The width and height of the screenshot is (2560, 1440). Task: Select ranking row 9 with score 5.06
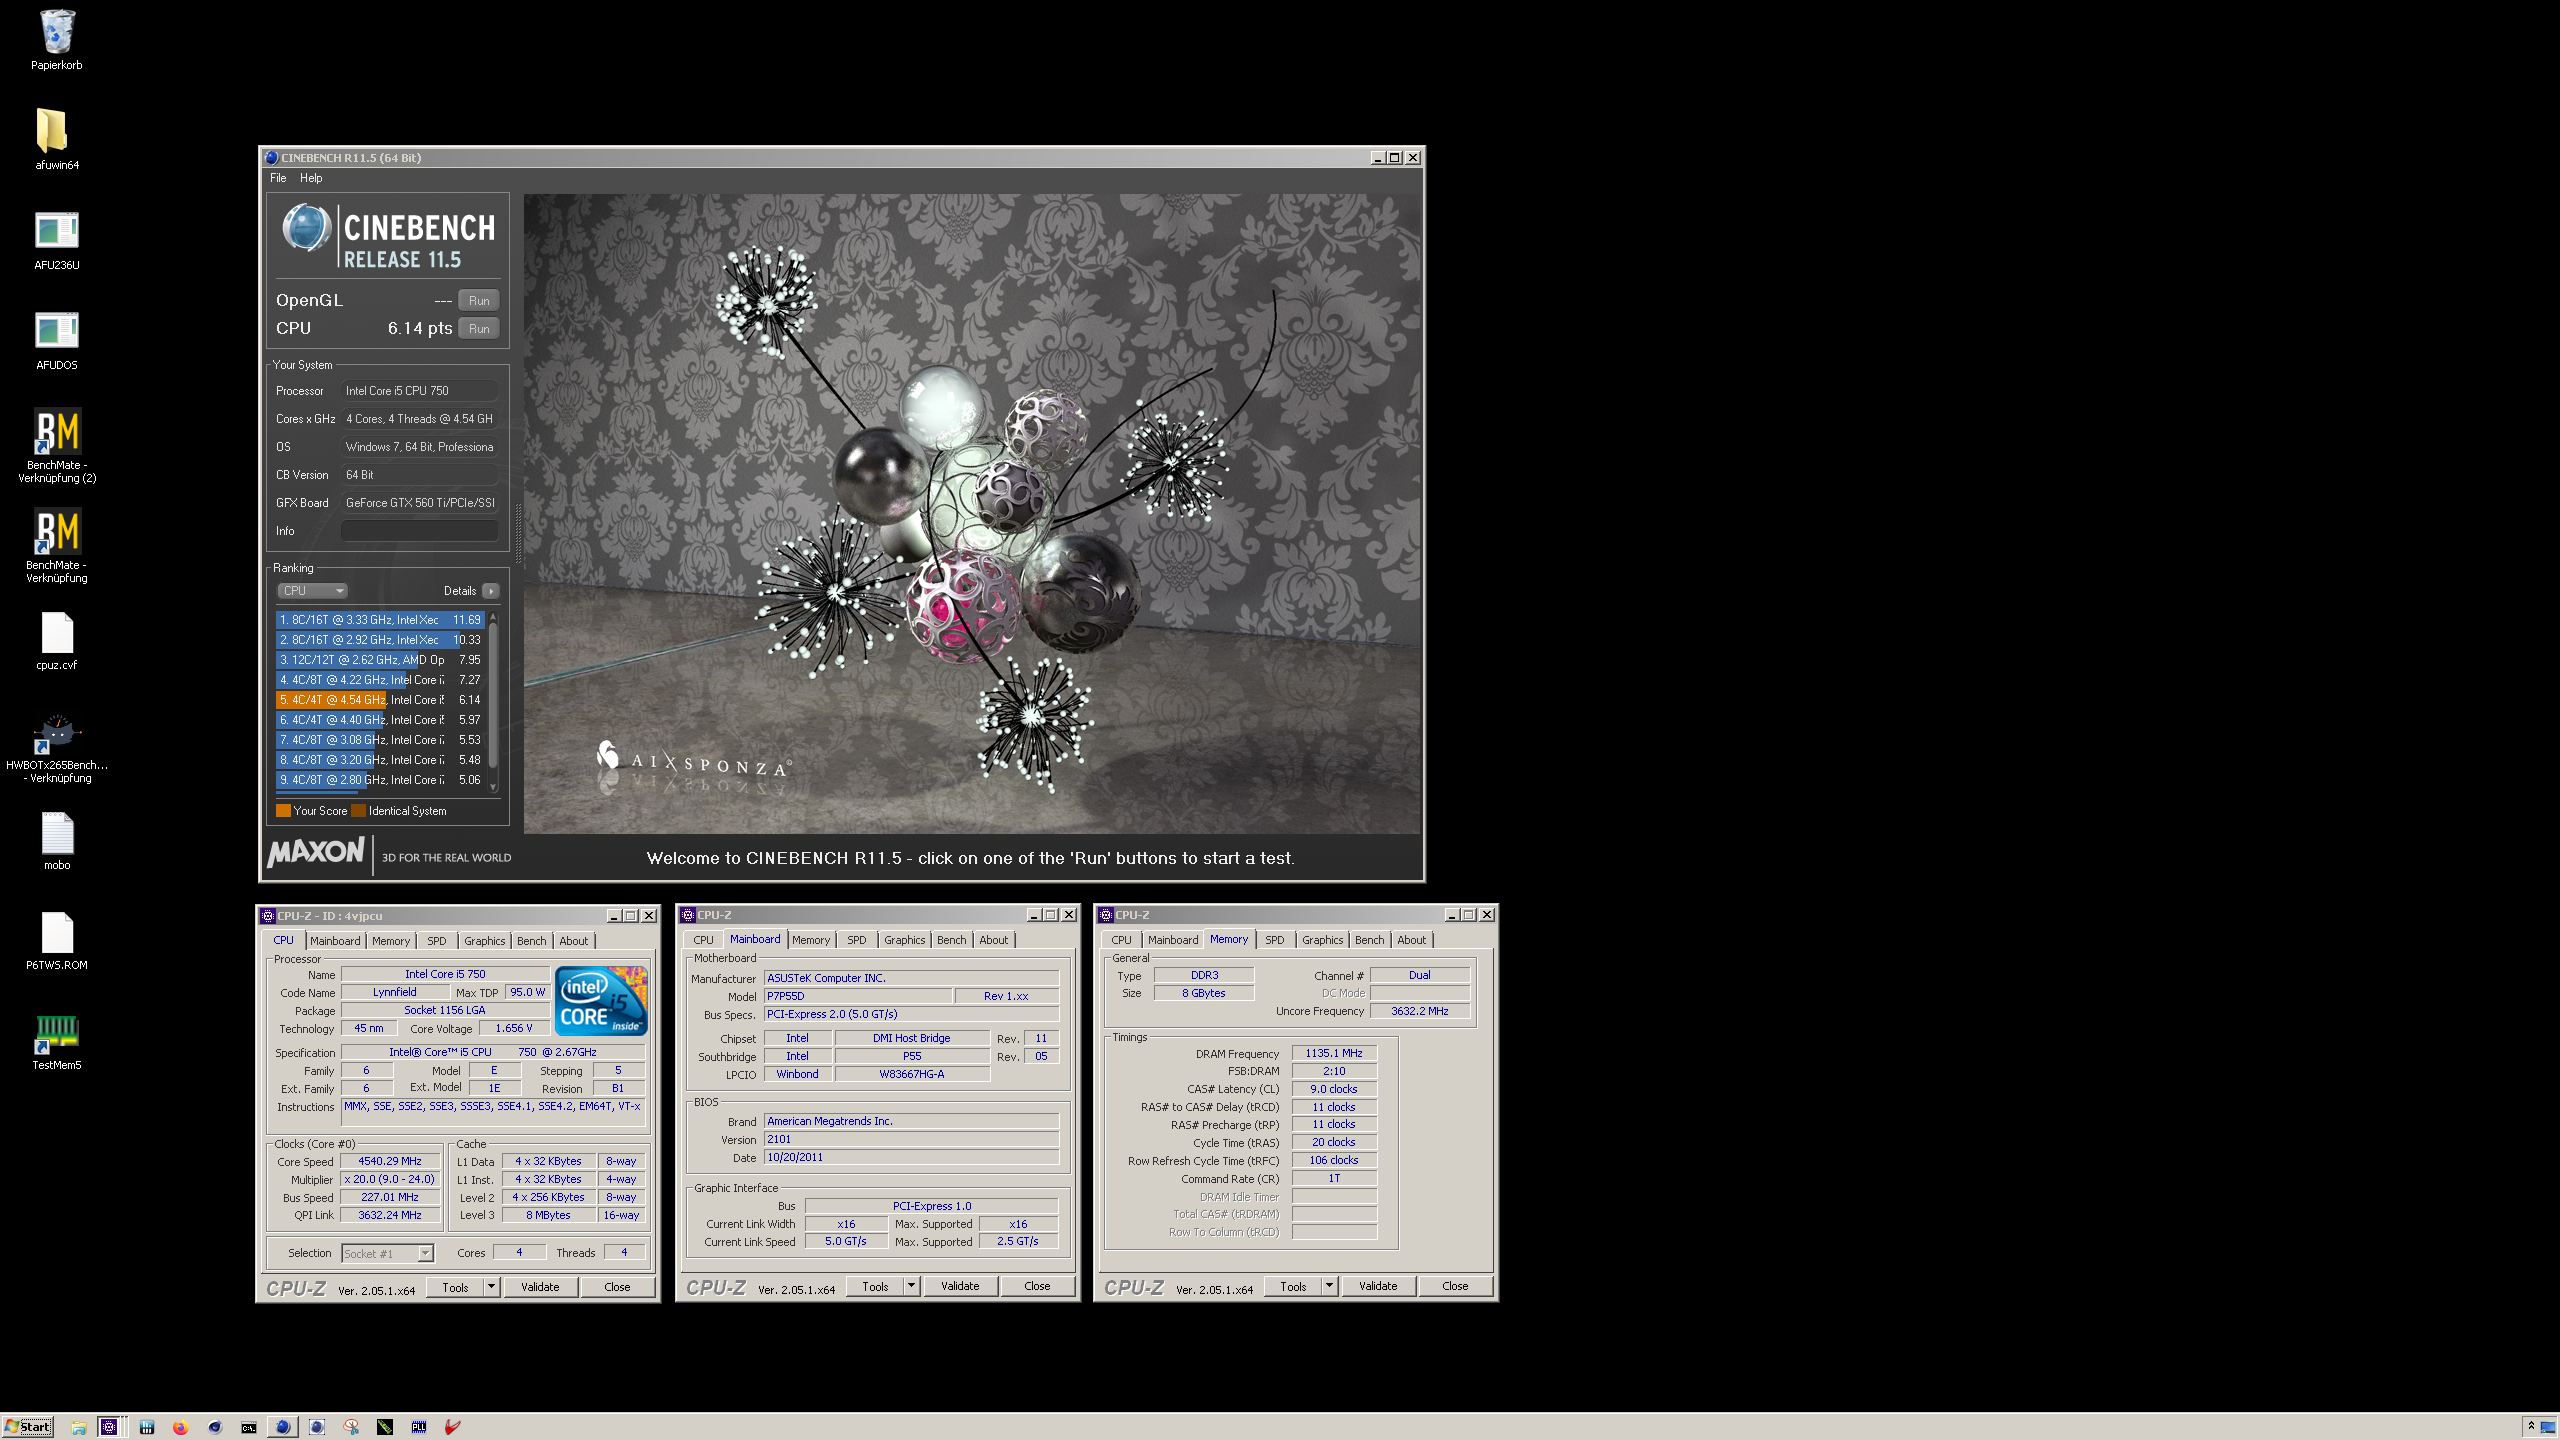380,780
